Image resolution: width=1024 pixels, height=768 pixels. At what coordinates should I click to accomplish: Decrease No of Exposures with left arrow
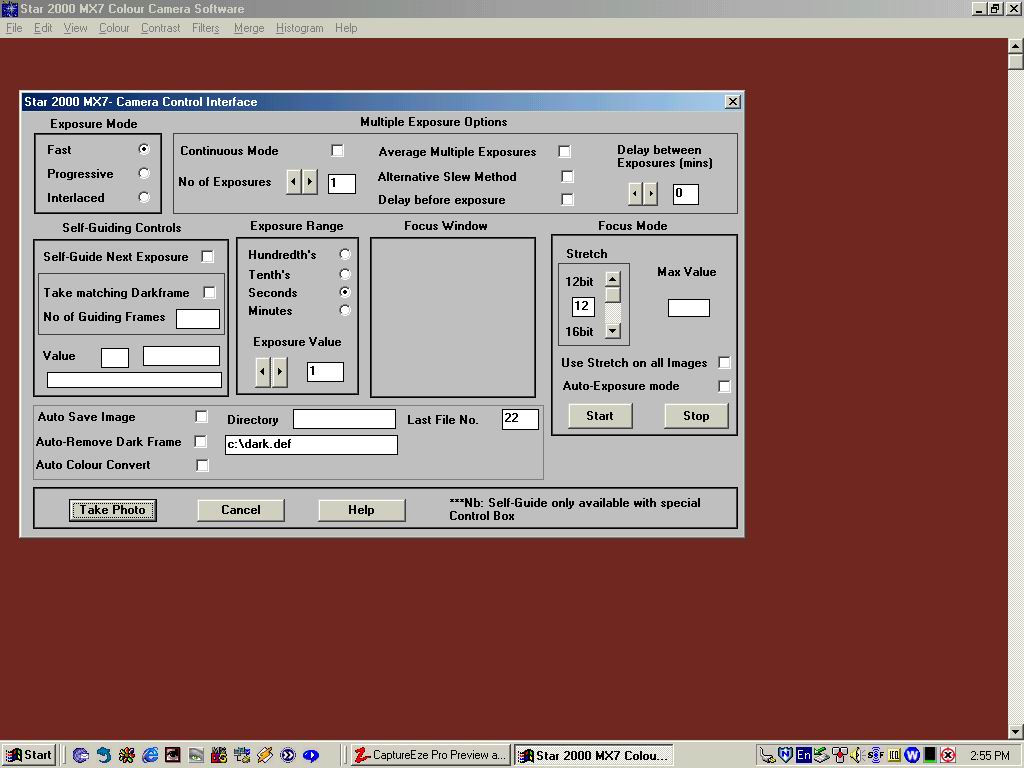[294, 182]
